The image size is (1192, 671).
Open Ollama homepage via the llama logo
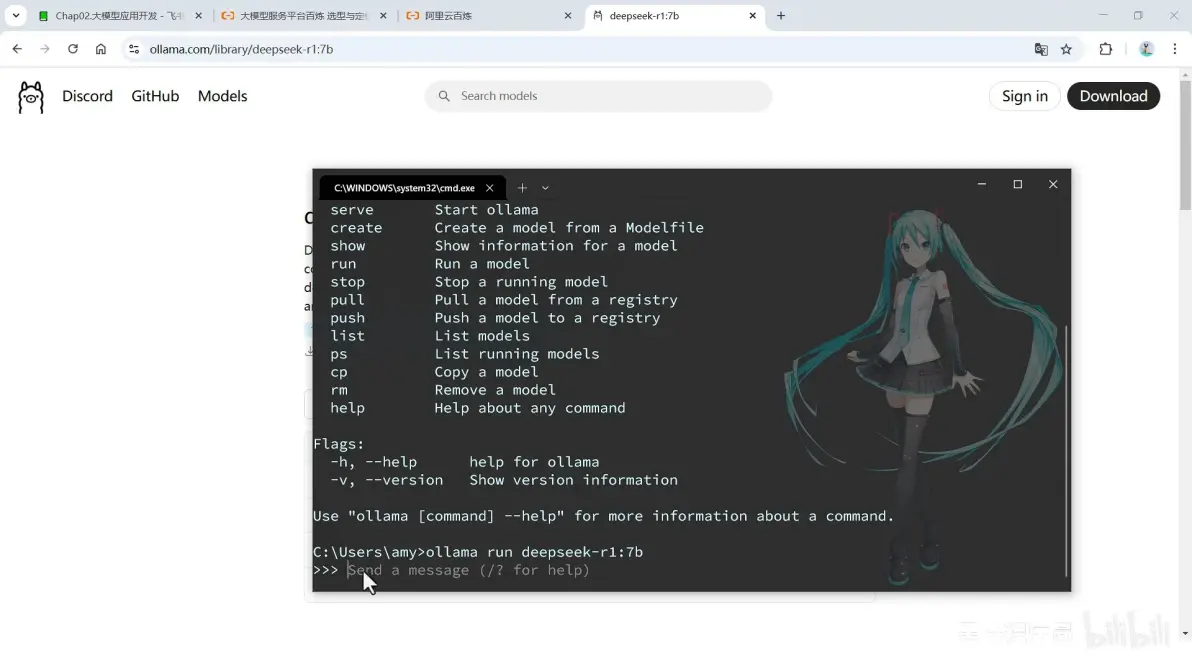click(x=30, y=96)
